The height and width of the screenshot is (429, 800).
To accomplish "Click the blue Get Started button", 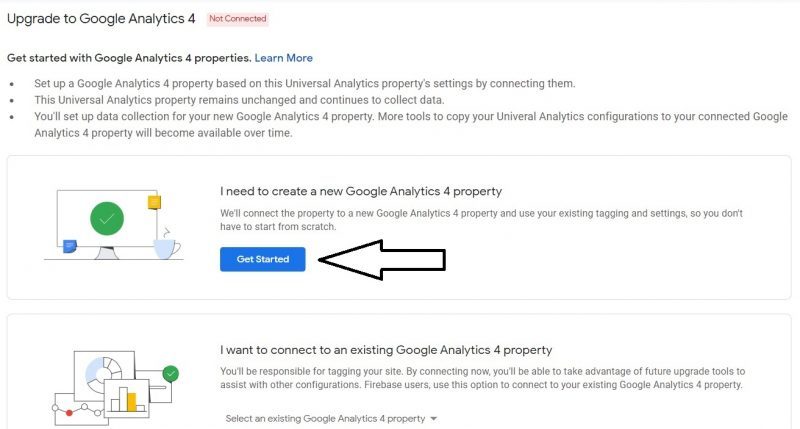I will coord(263,259).
